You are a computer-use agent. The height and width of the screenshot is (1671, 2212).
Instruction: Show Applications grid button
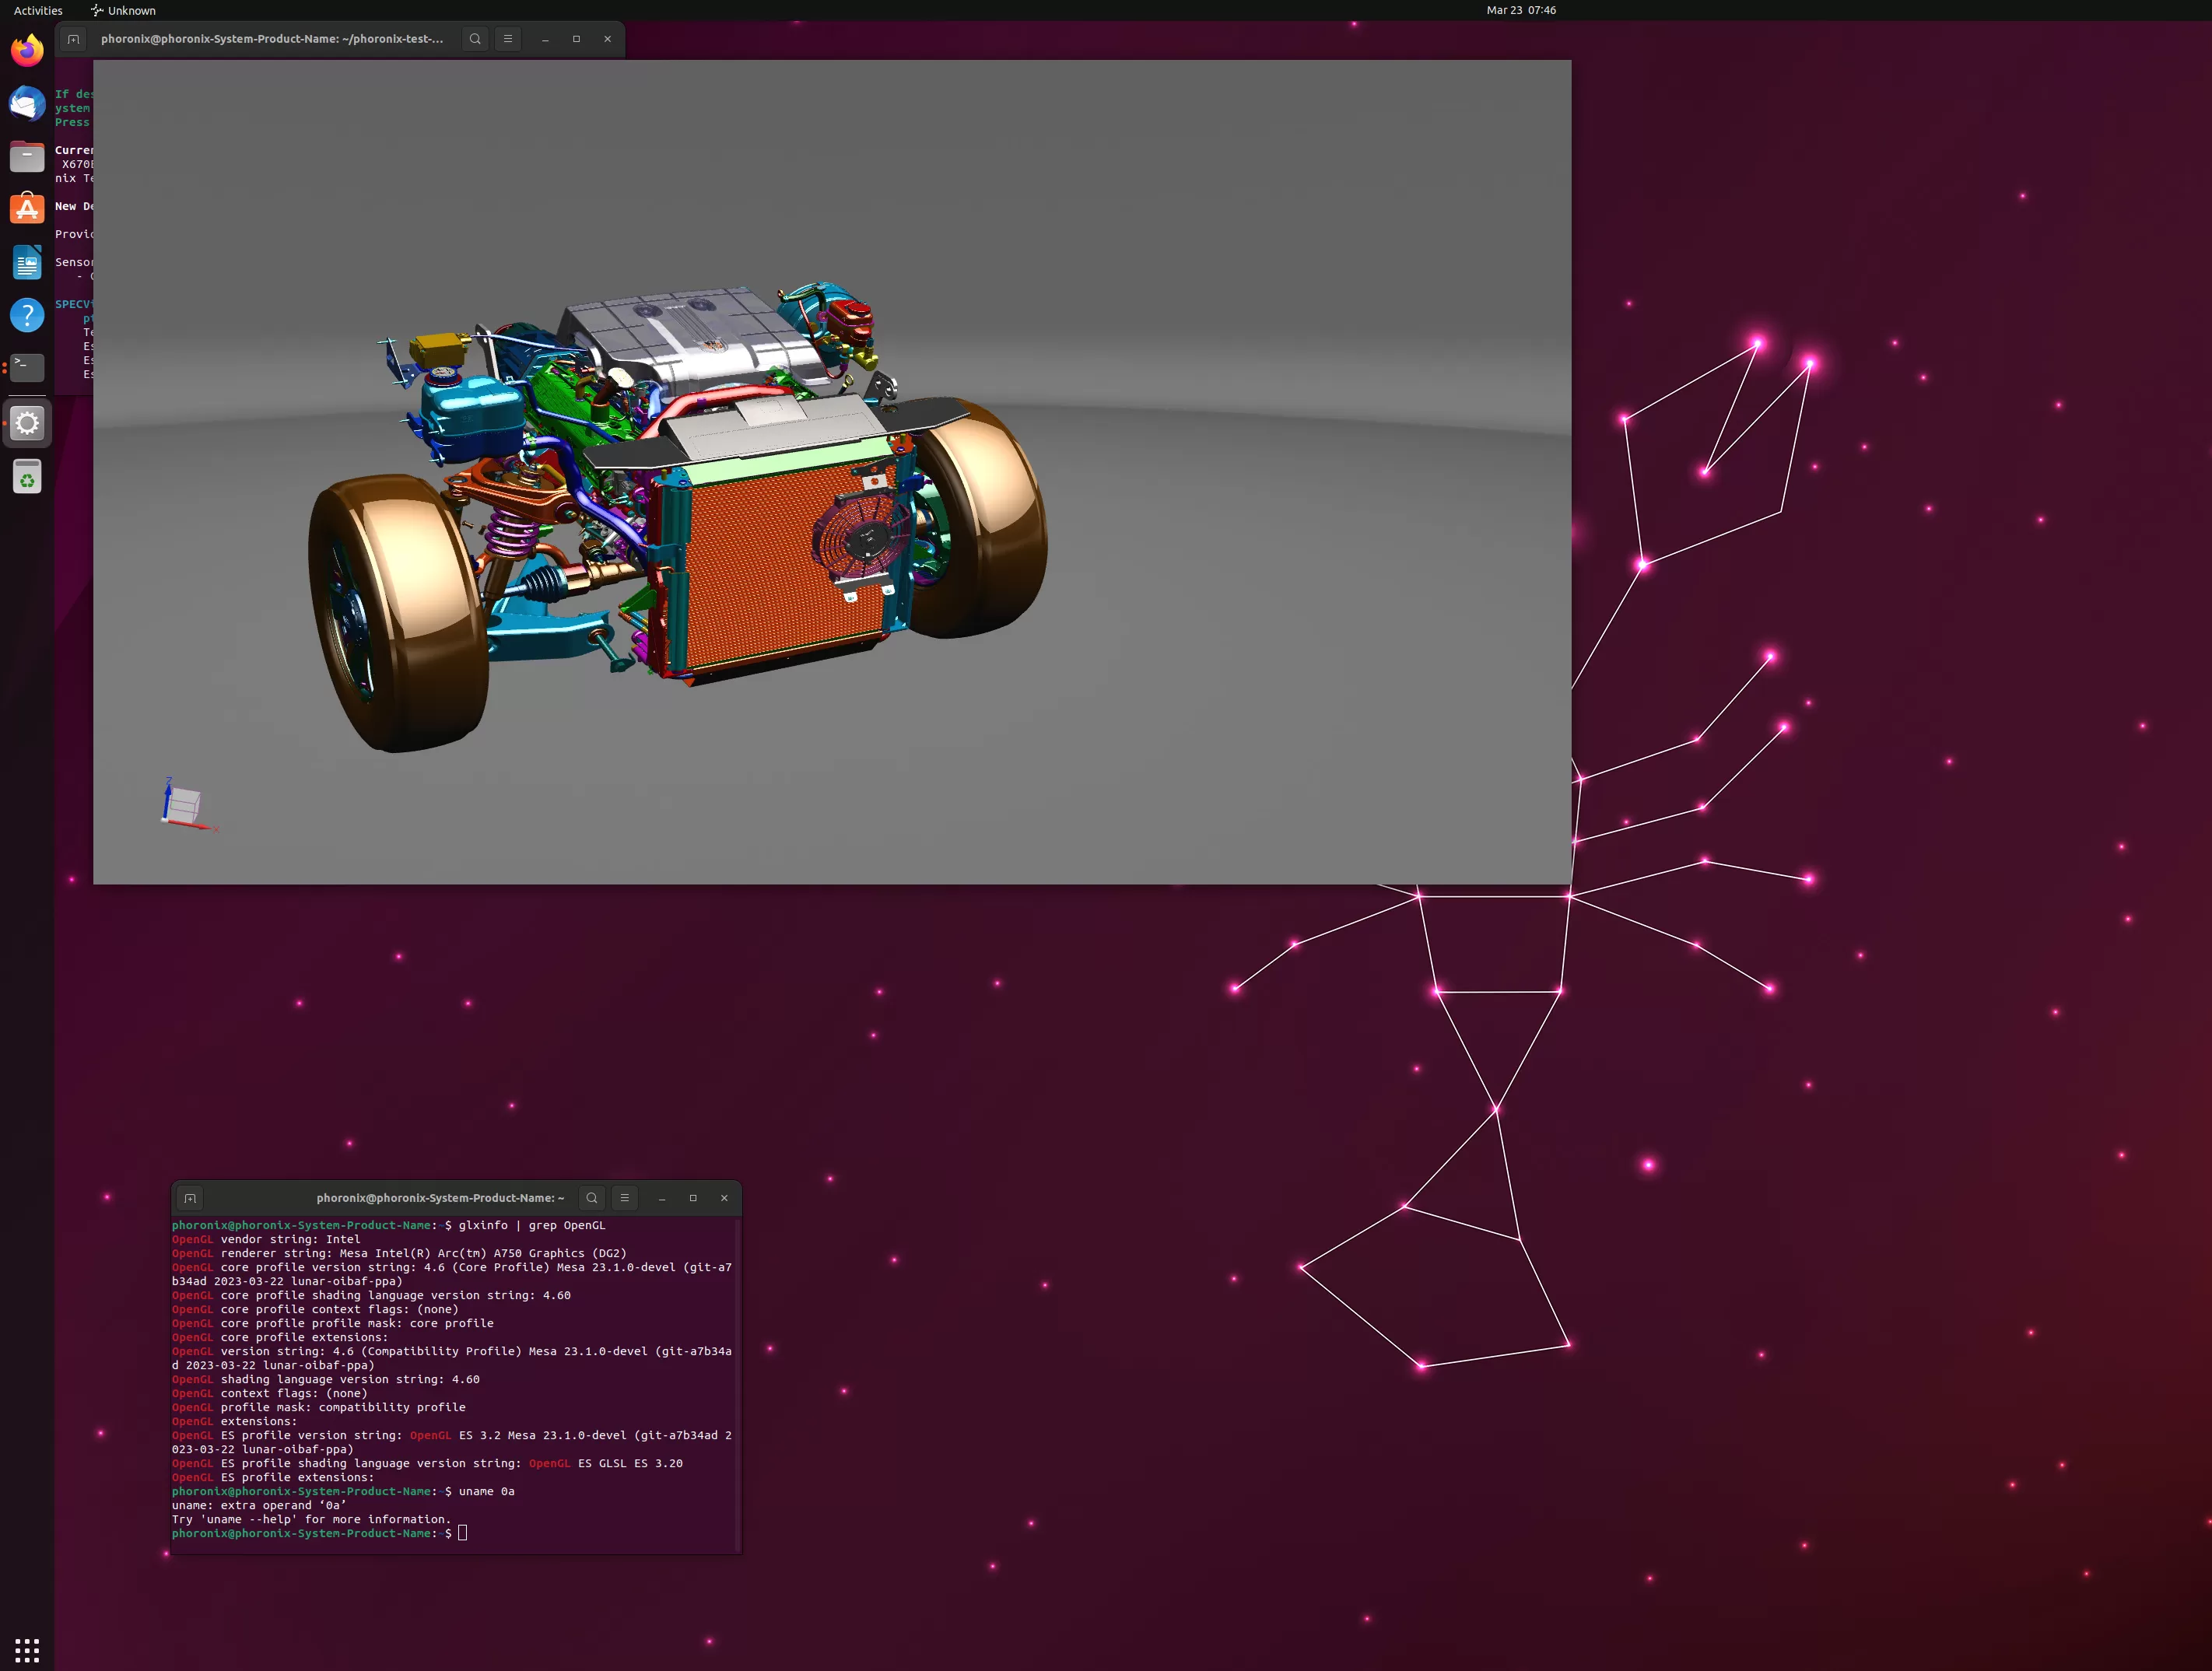pyautogui.click(x=27, y=1649)
